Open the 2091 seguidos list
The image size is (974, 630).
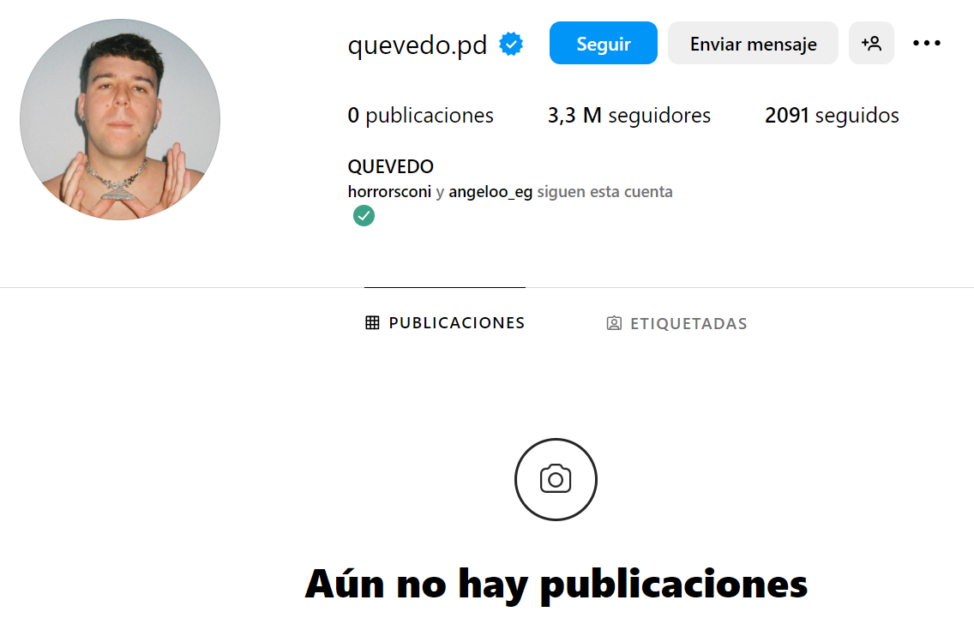pyautogui.click(x=832, y=115)
